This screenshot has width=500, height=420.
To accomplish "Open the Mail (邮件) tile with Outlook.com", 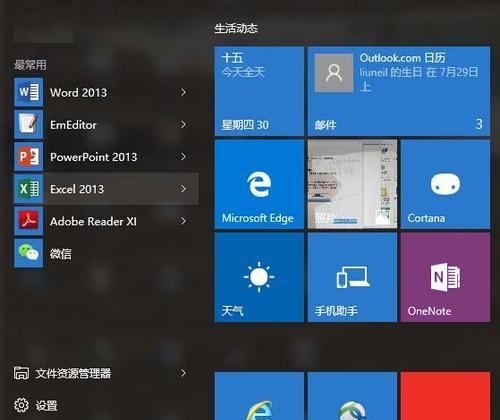I will click(x=399, y=91).
